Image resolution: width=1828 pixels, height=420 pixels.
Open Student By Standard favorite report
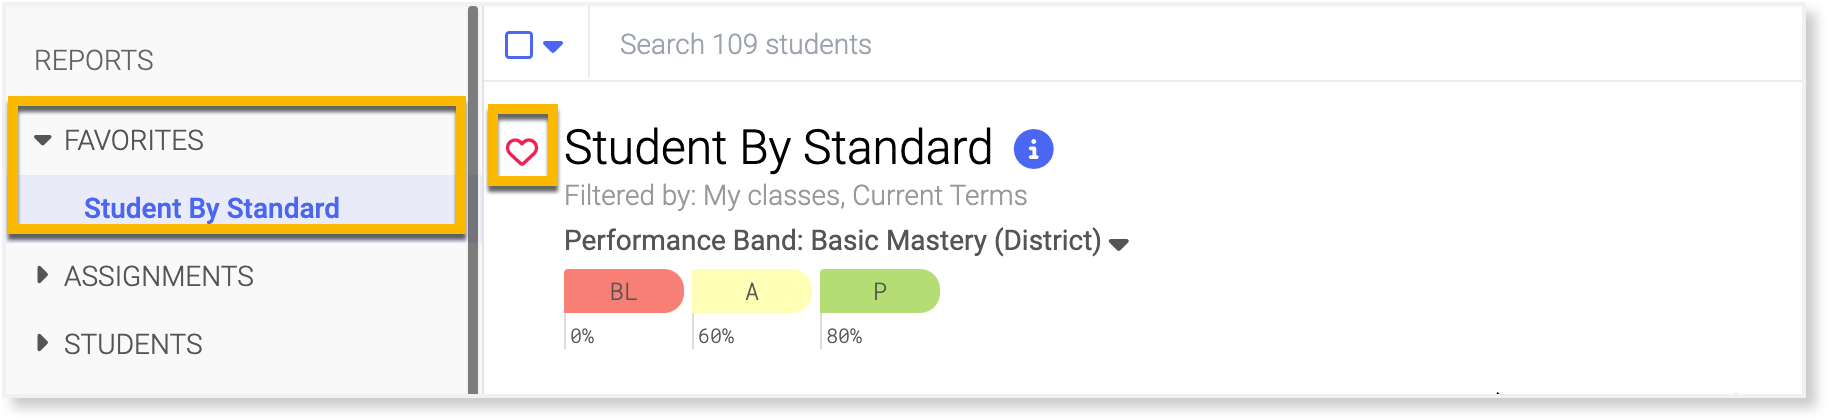point(212,208)
